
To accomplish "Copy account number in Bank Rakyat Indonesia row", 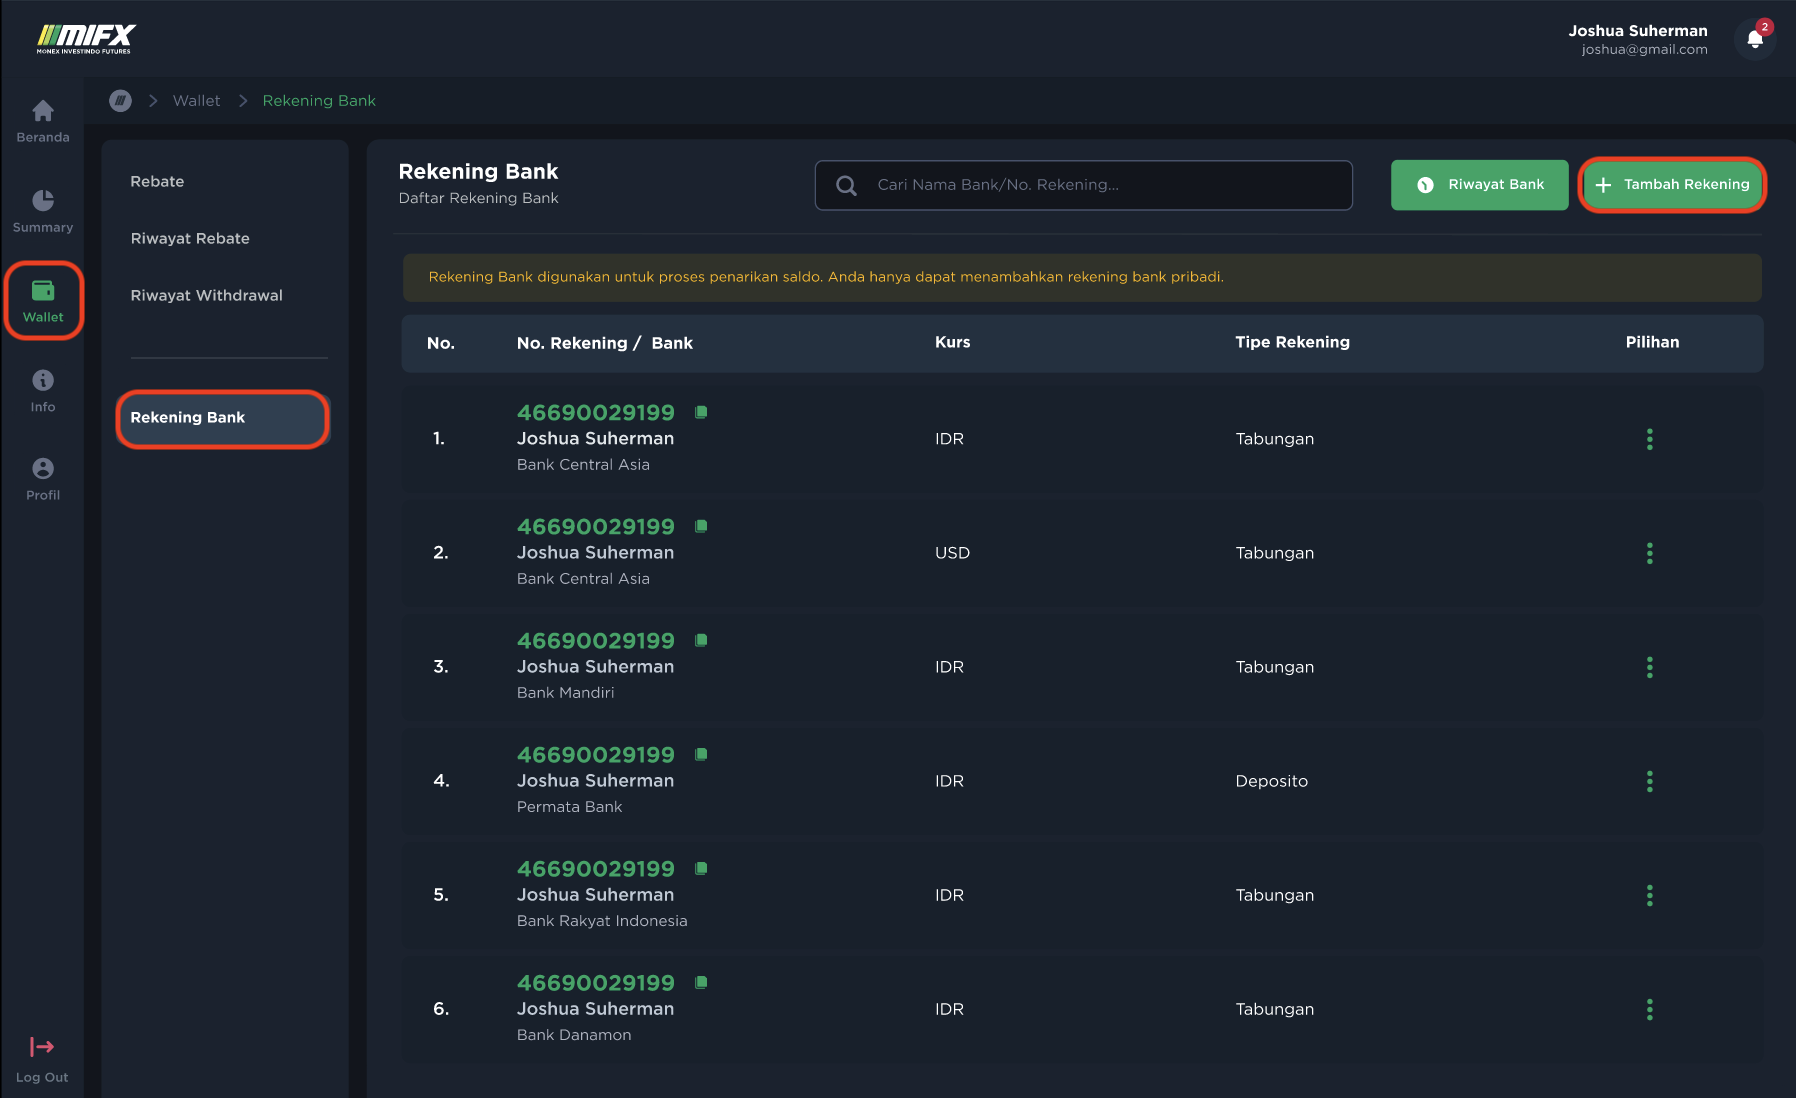I will 702,868.
